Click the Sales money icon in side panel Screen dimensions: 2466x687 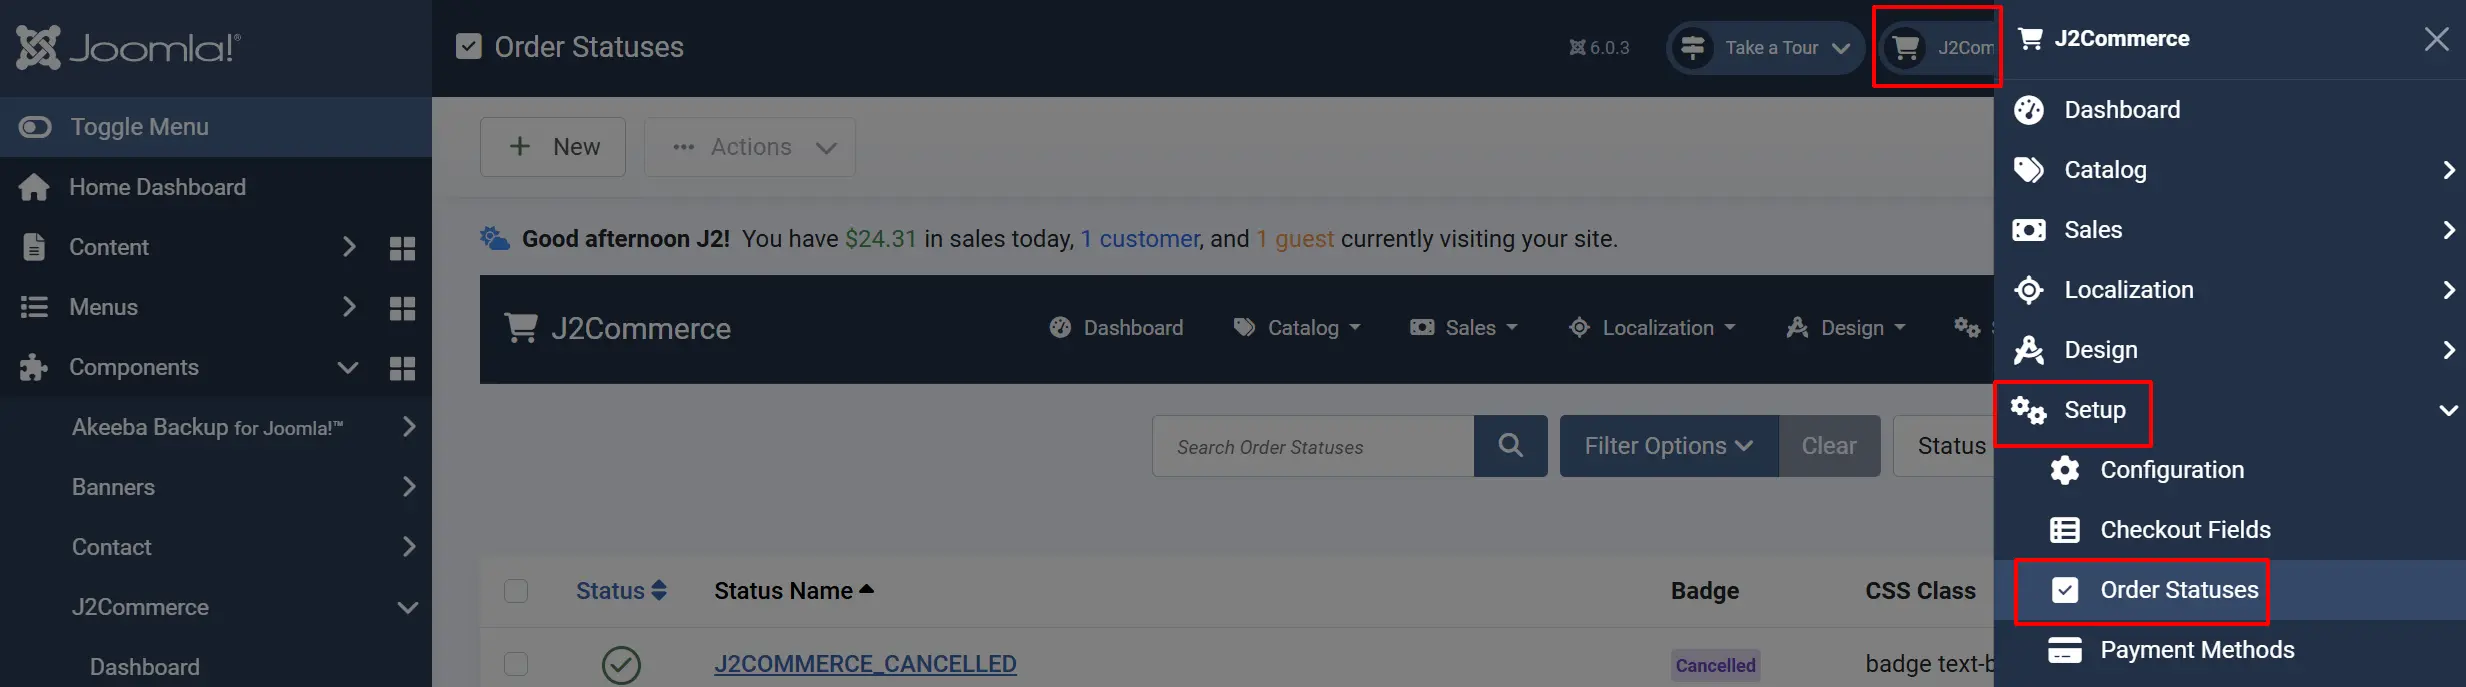2029,230
